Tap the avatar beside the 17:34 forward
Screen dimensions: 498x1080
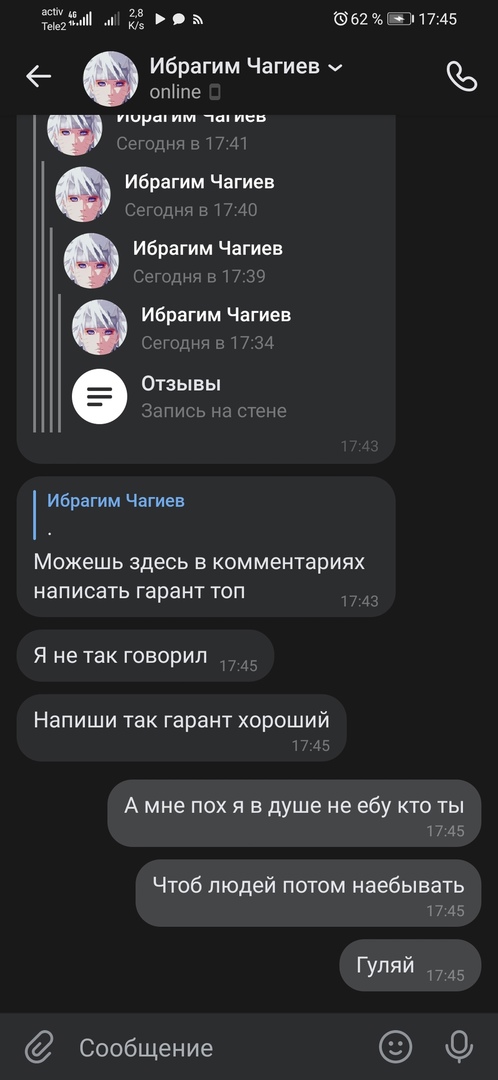[x=99, y=327]
